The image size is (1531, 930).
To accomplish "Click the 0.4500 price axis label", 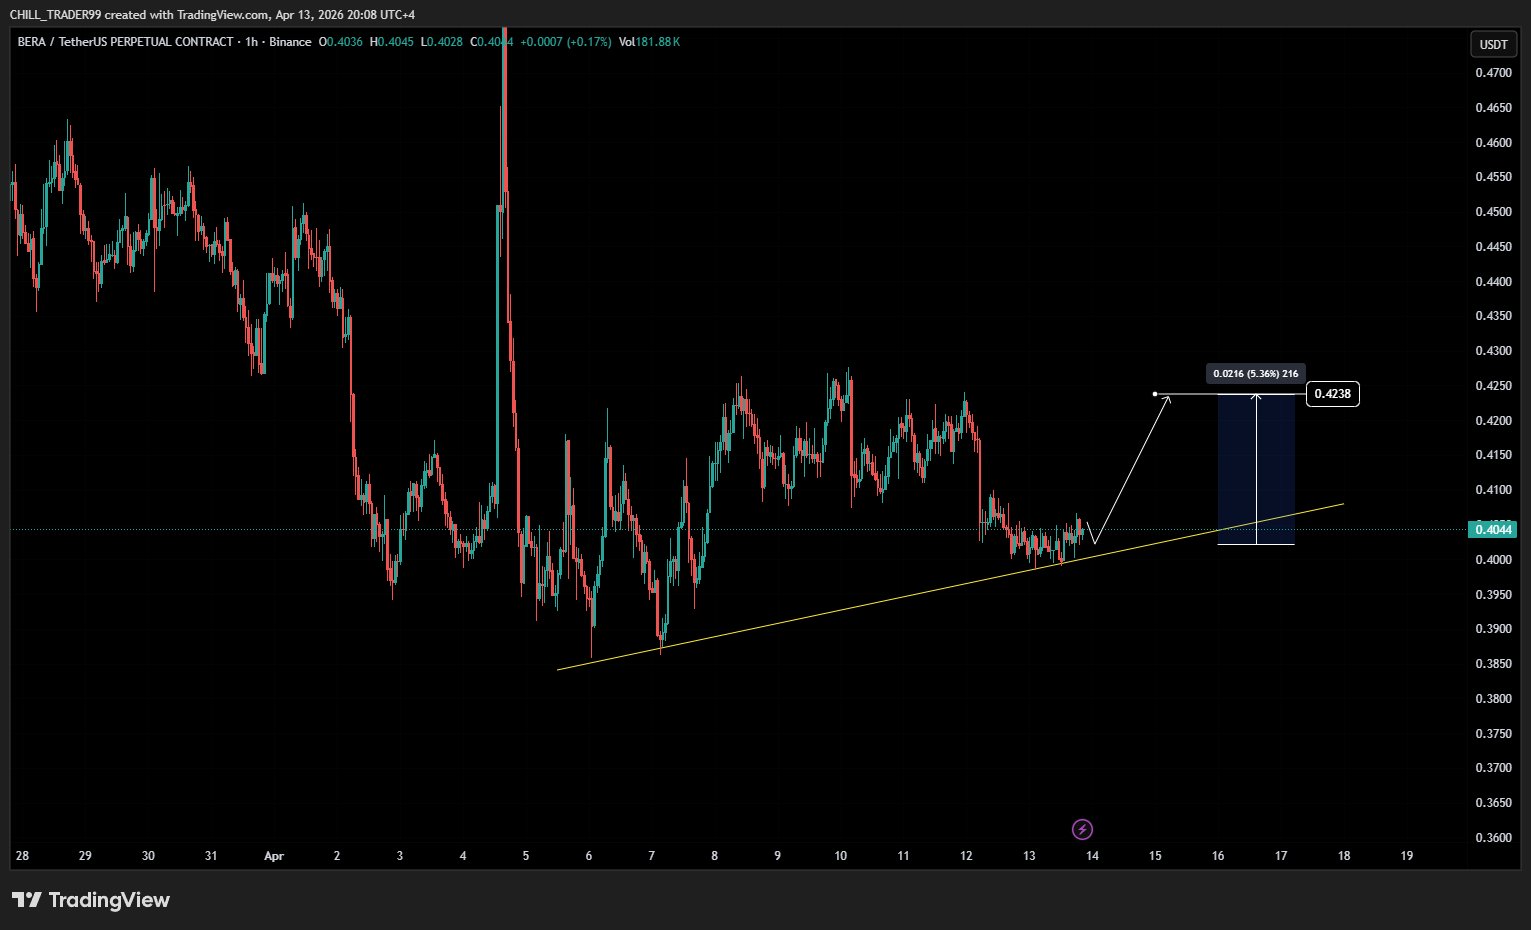I will [1493, 212].
